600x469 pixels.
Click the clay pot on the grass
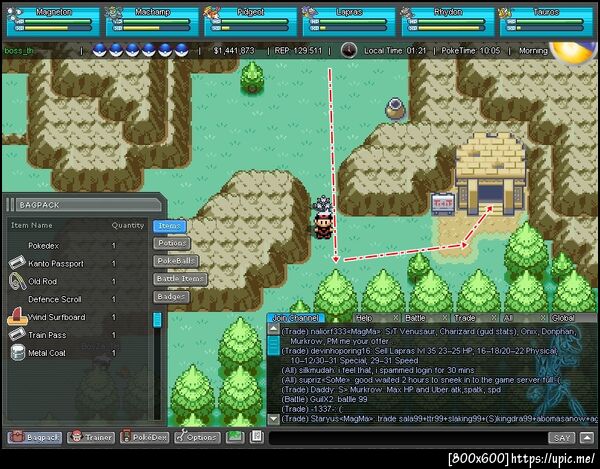[395, 108]
